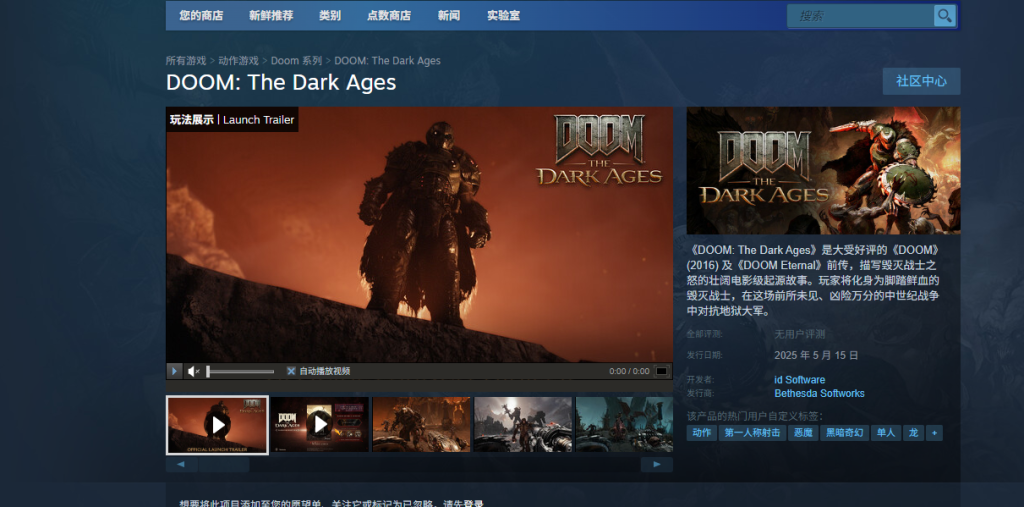Click the search magnifier icon
The width and height of the screenshot is (1024, 507).
(x=944, y=16)
